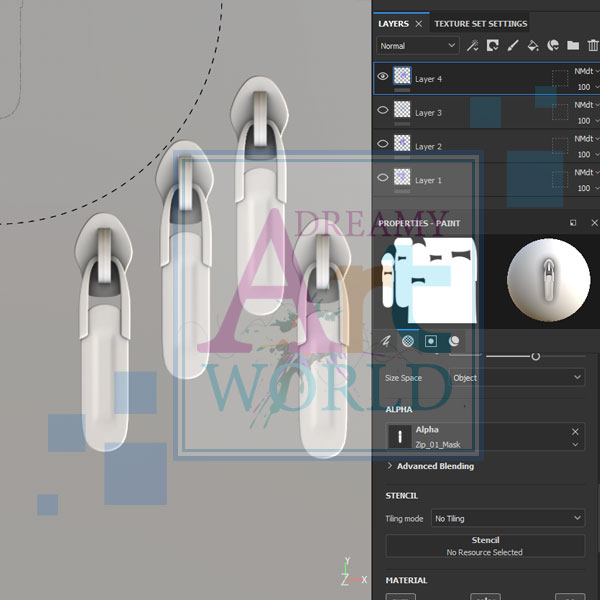Switch to the Texture Set Settings tab

click(480, 23)
